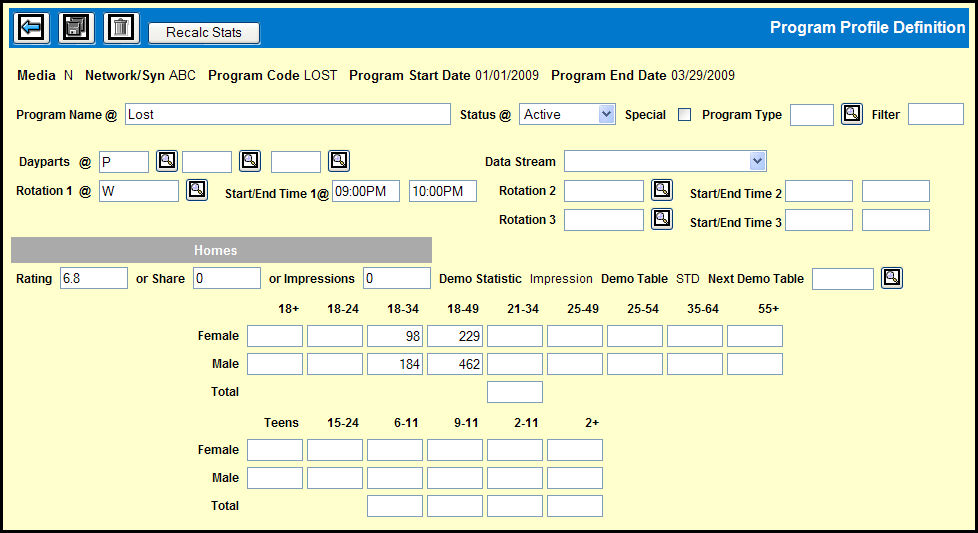
Task: Click the Female 35-64 field
Action: [694, 336]
